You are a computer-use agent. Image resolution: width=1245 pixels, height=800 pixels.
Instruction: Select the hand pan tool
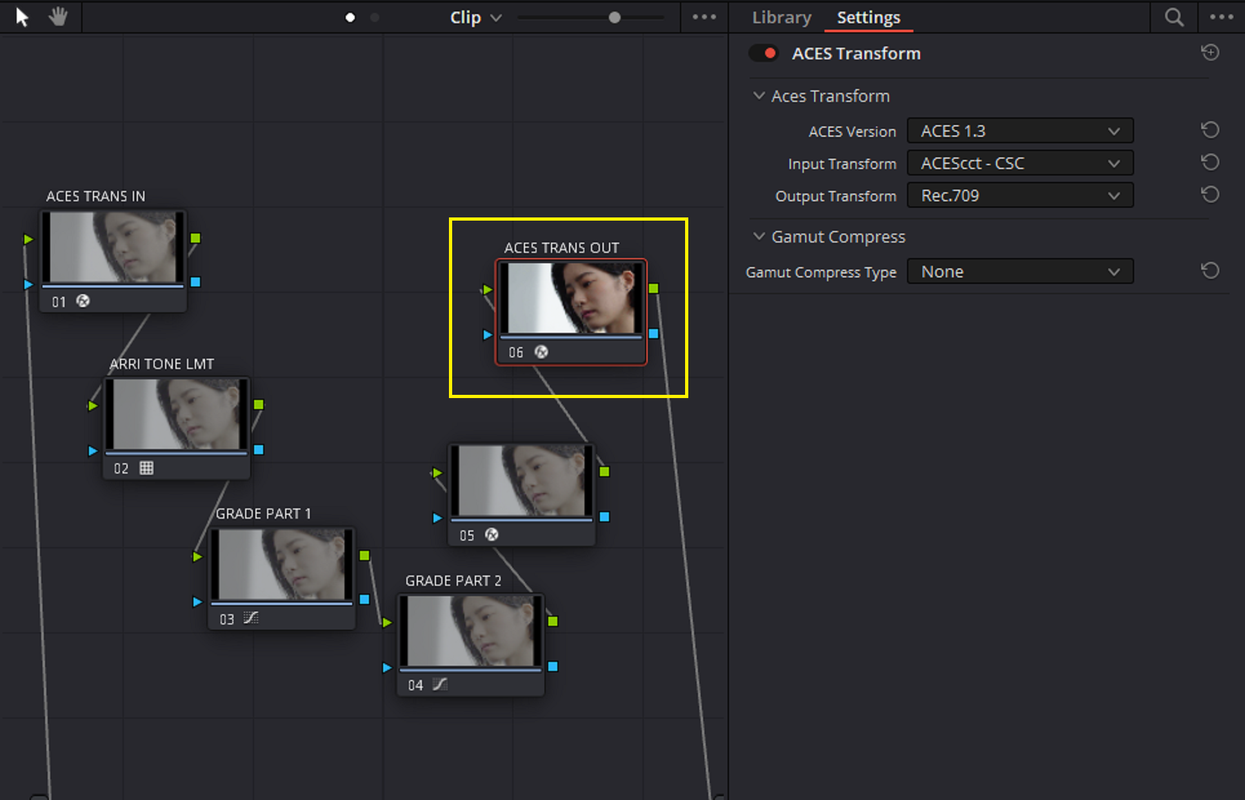[58, 17]
